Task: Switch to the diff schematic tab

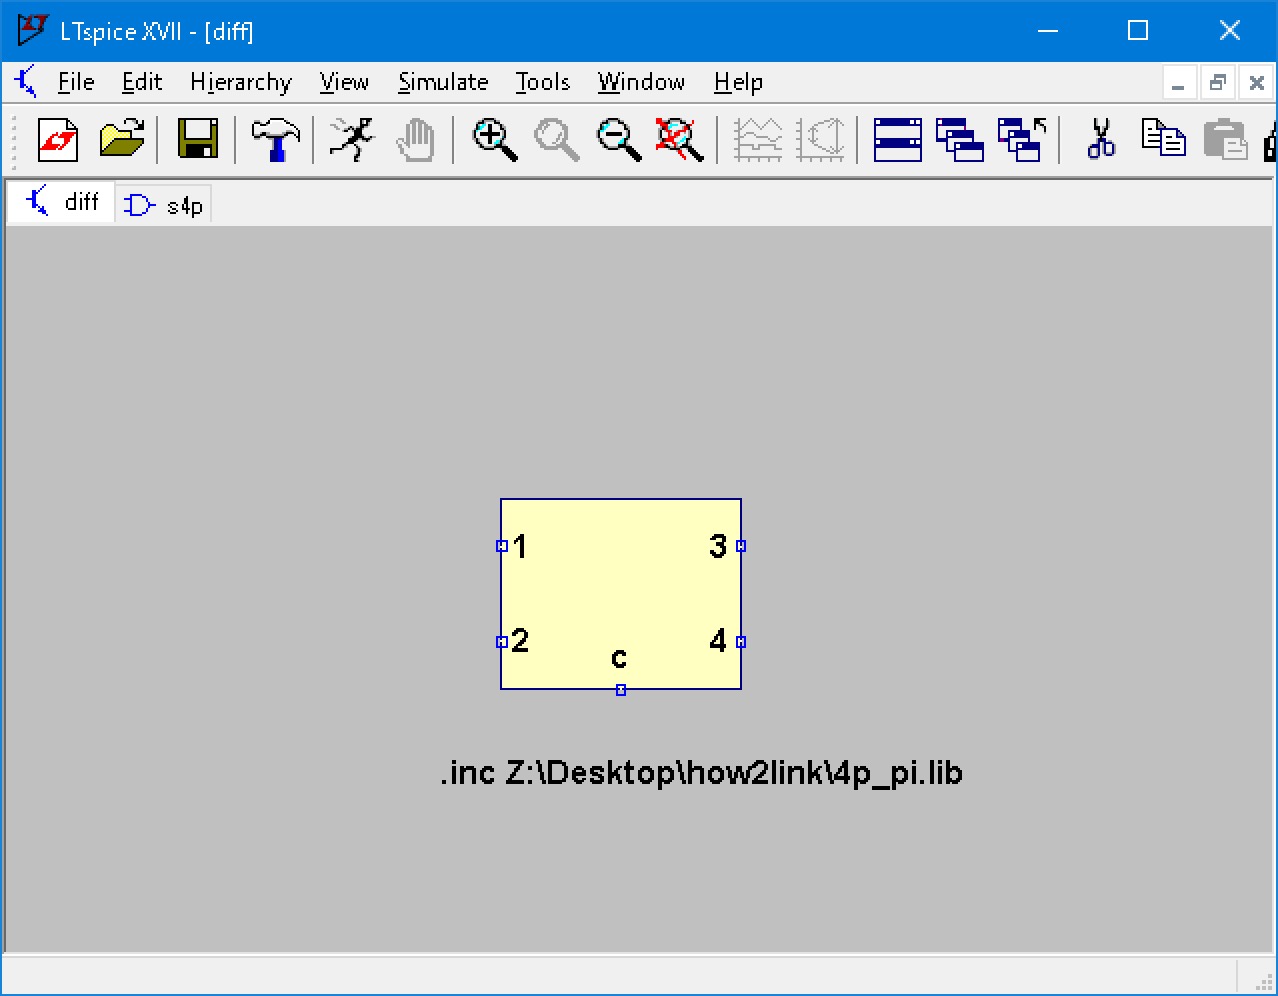Action: [62, 202]
